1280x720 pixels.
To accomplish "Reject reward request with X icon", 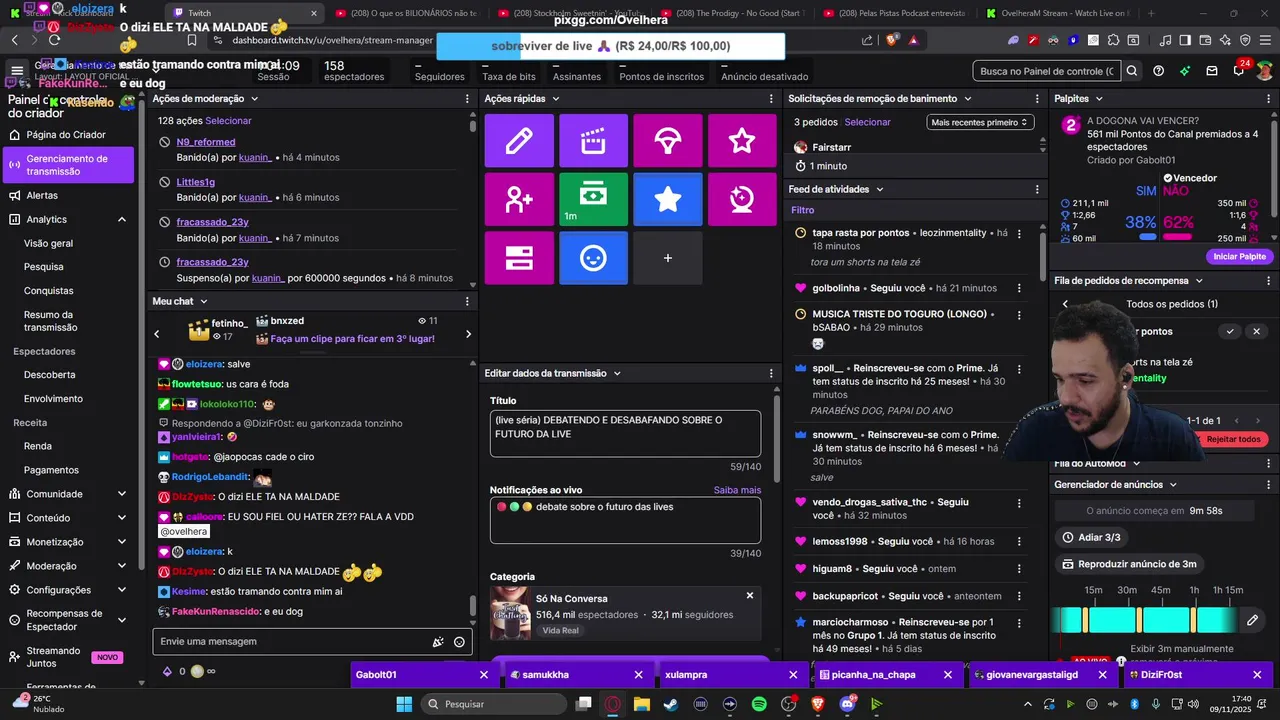I will point(1257,331).
